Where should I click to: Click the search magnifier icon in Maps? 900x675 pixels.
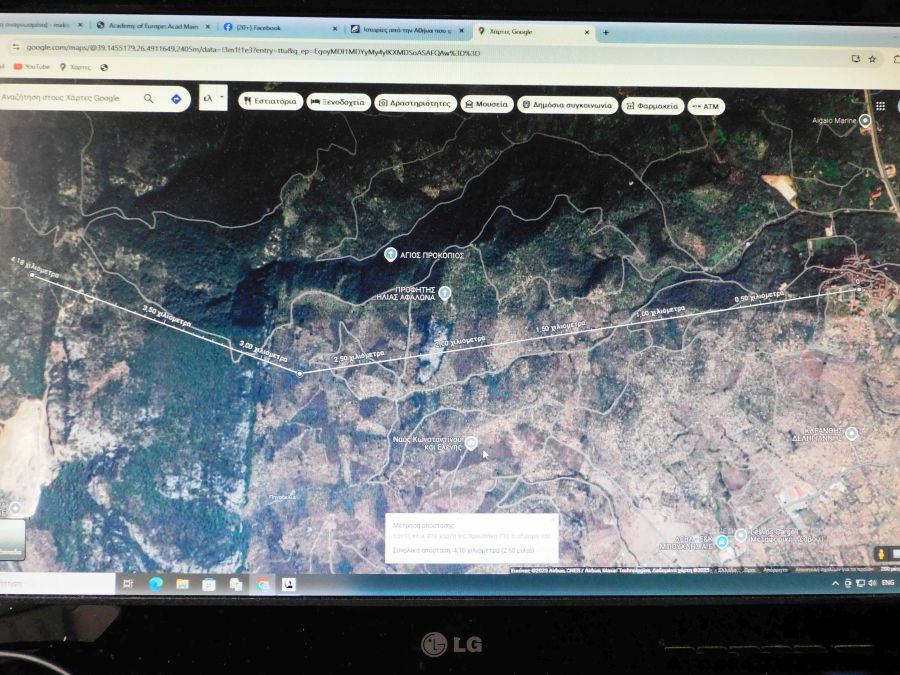pyautogui.click(x=149, y=98)
